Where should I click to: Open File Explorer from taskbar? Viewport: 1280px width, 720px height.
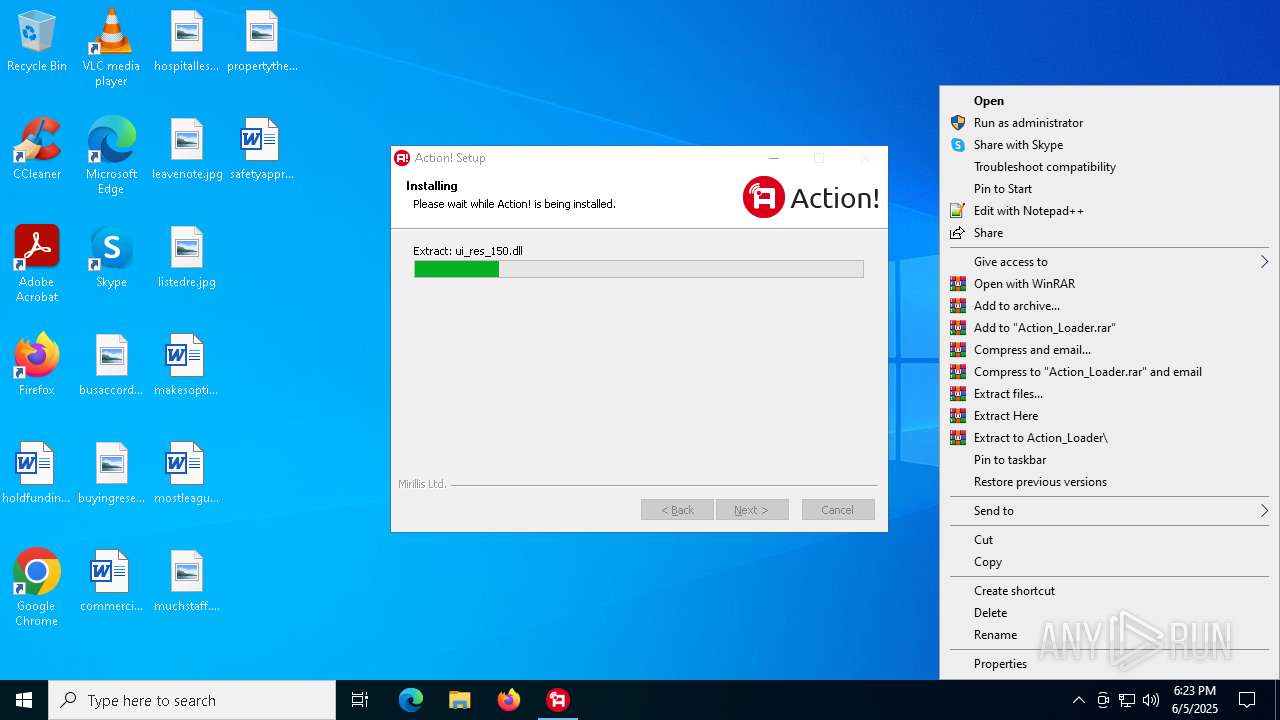pos(460,700)
